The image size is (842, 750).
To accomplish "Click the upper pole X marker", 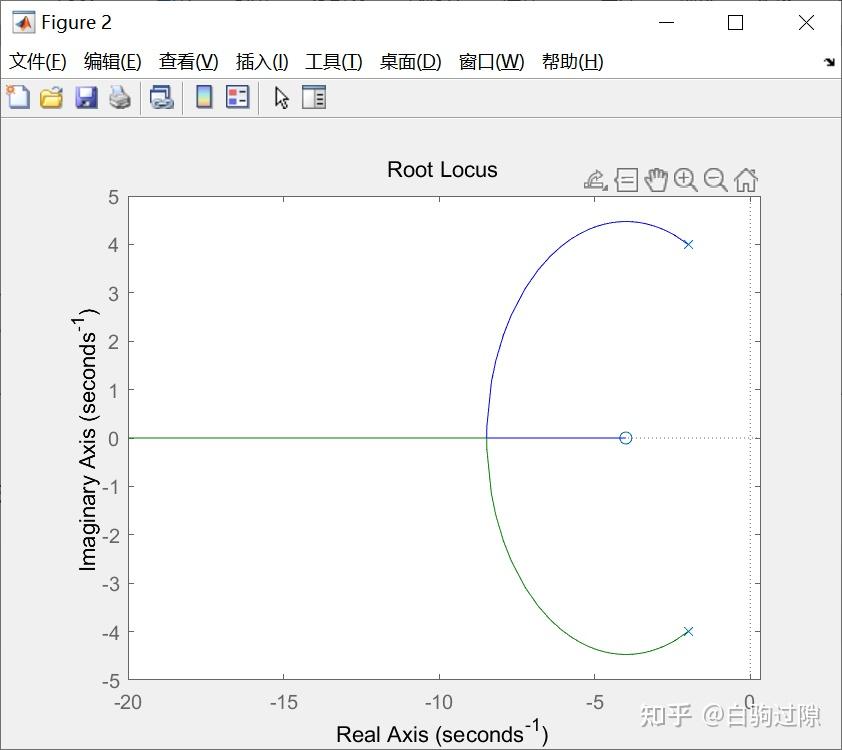I will tap(688, 245).
